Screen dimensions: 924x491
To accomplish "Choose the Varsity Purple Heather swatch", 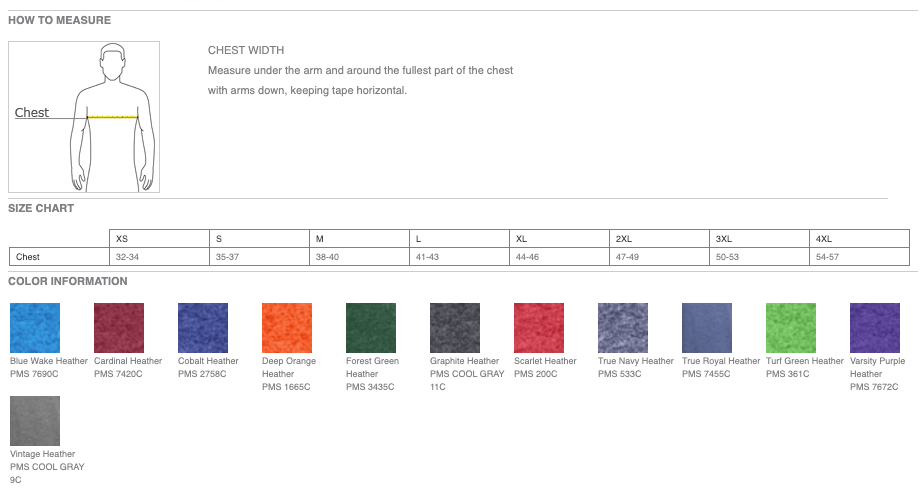I will coord(875,327).
